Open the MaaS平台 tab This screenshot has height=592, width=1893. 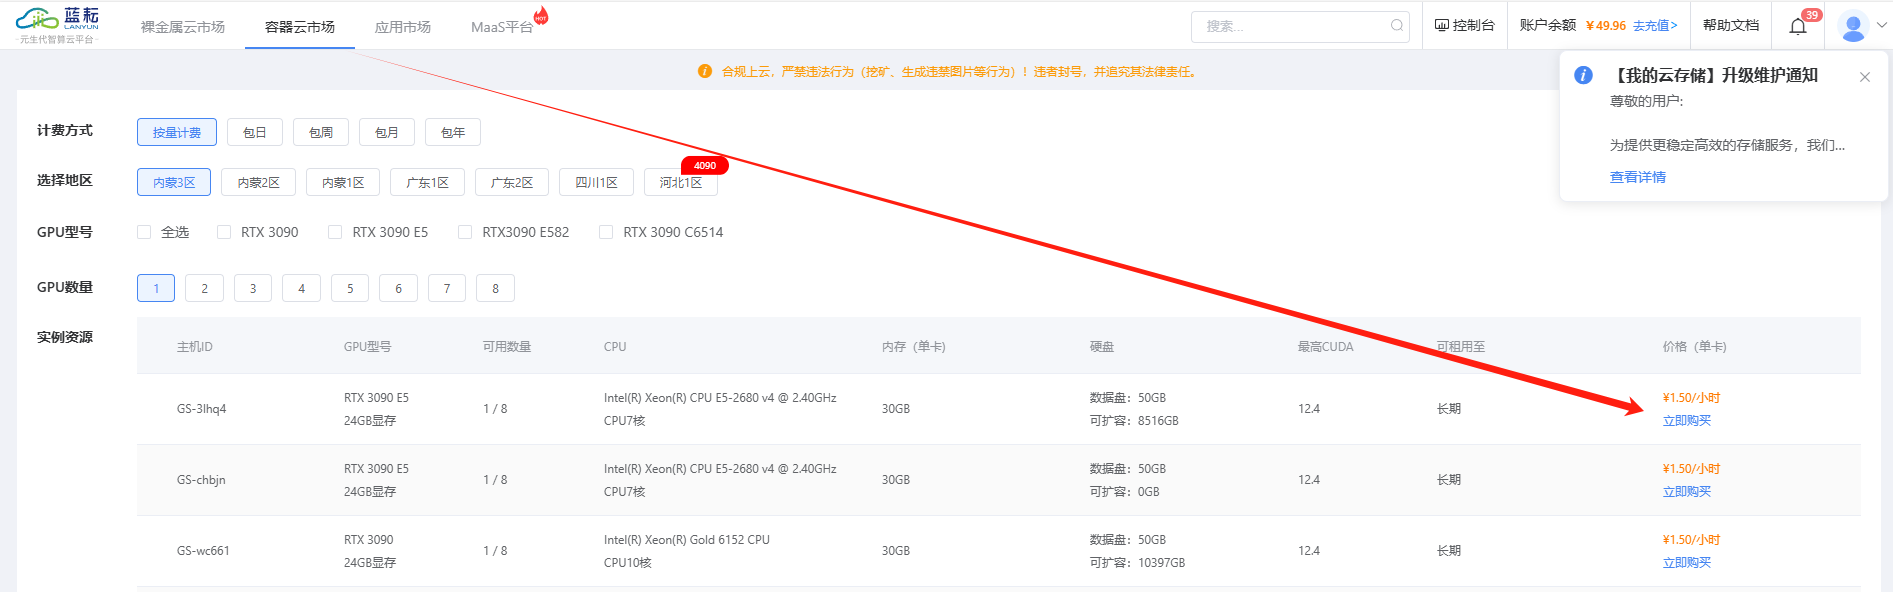point(502,27)
